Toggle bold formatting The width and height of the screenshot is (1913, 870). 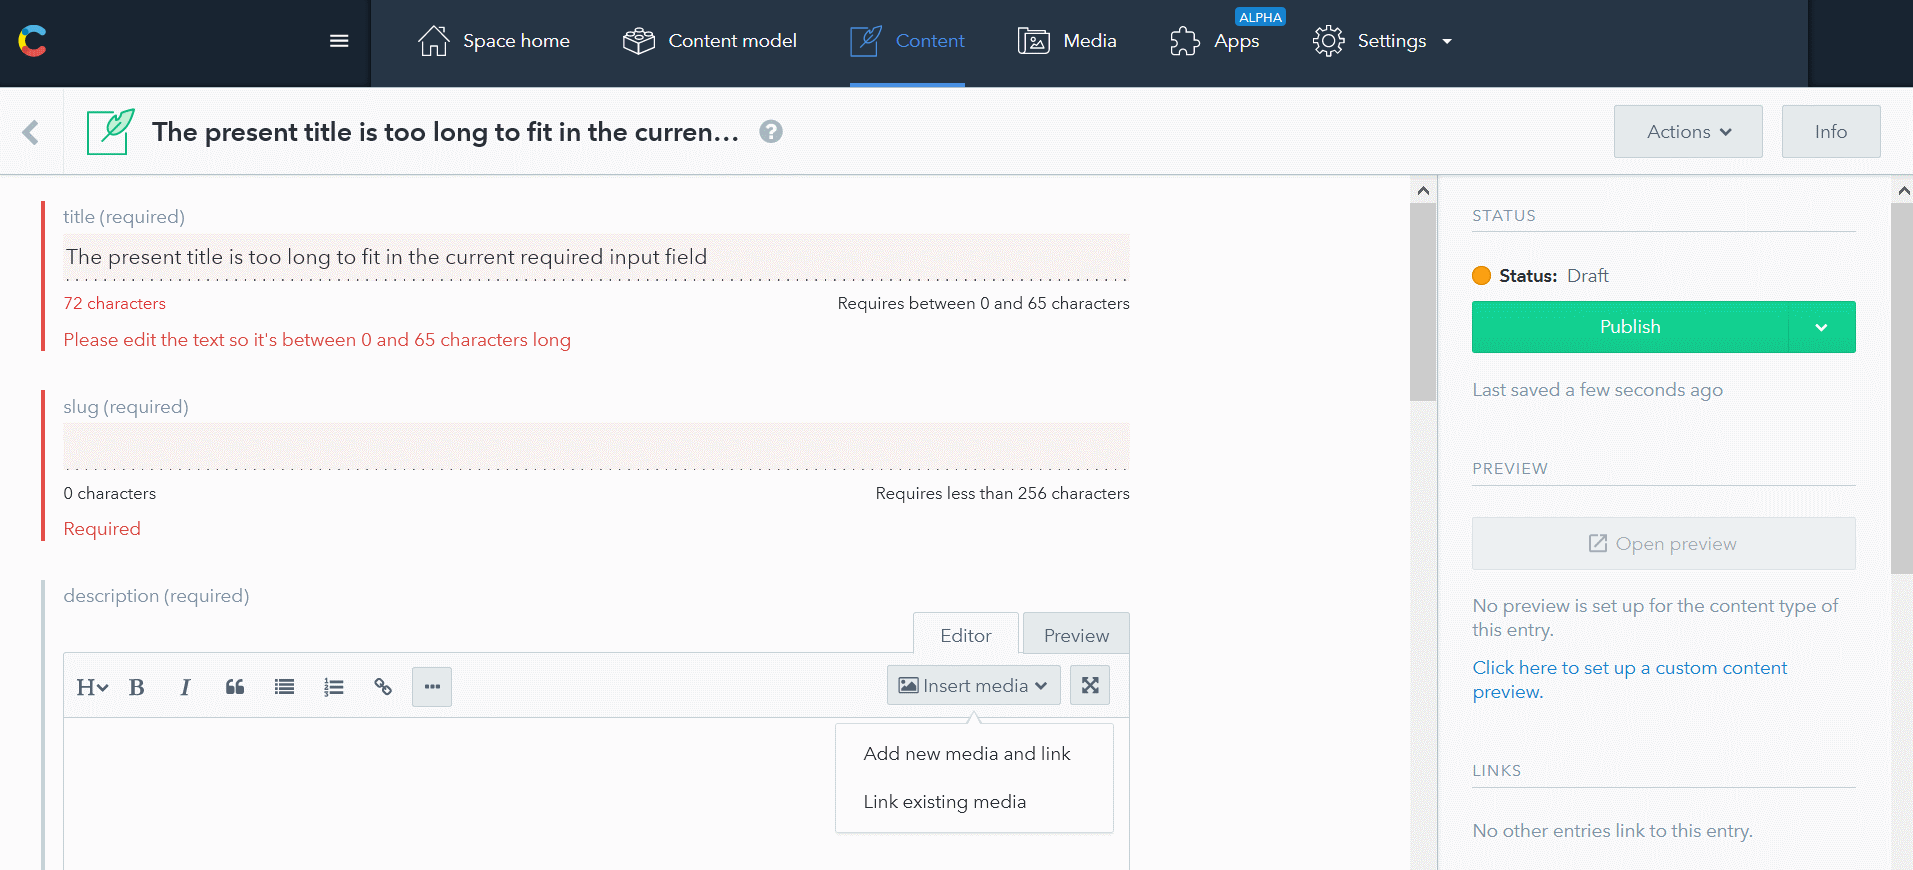click(137, 687)
